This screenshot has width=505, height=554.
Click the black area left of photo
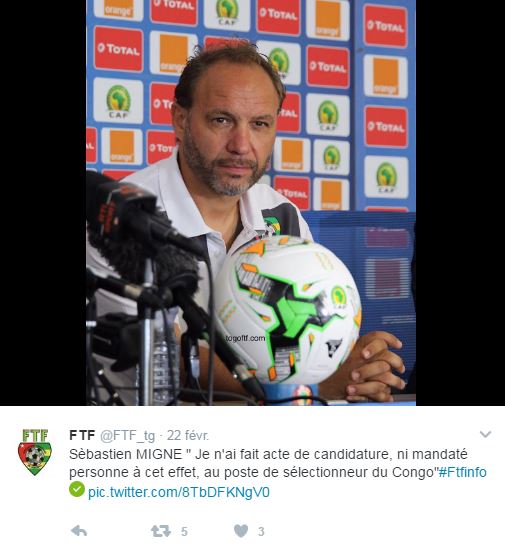[x=43, y=203]
